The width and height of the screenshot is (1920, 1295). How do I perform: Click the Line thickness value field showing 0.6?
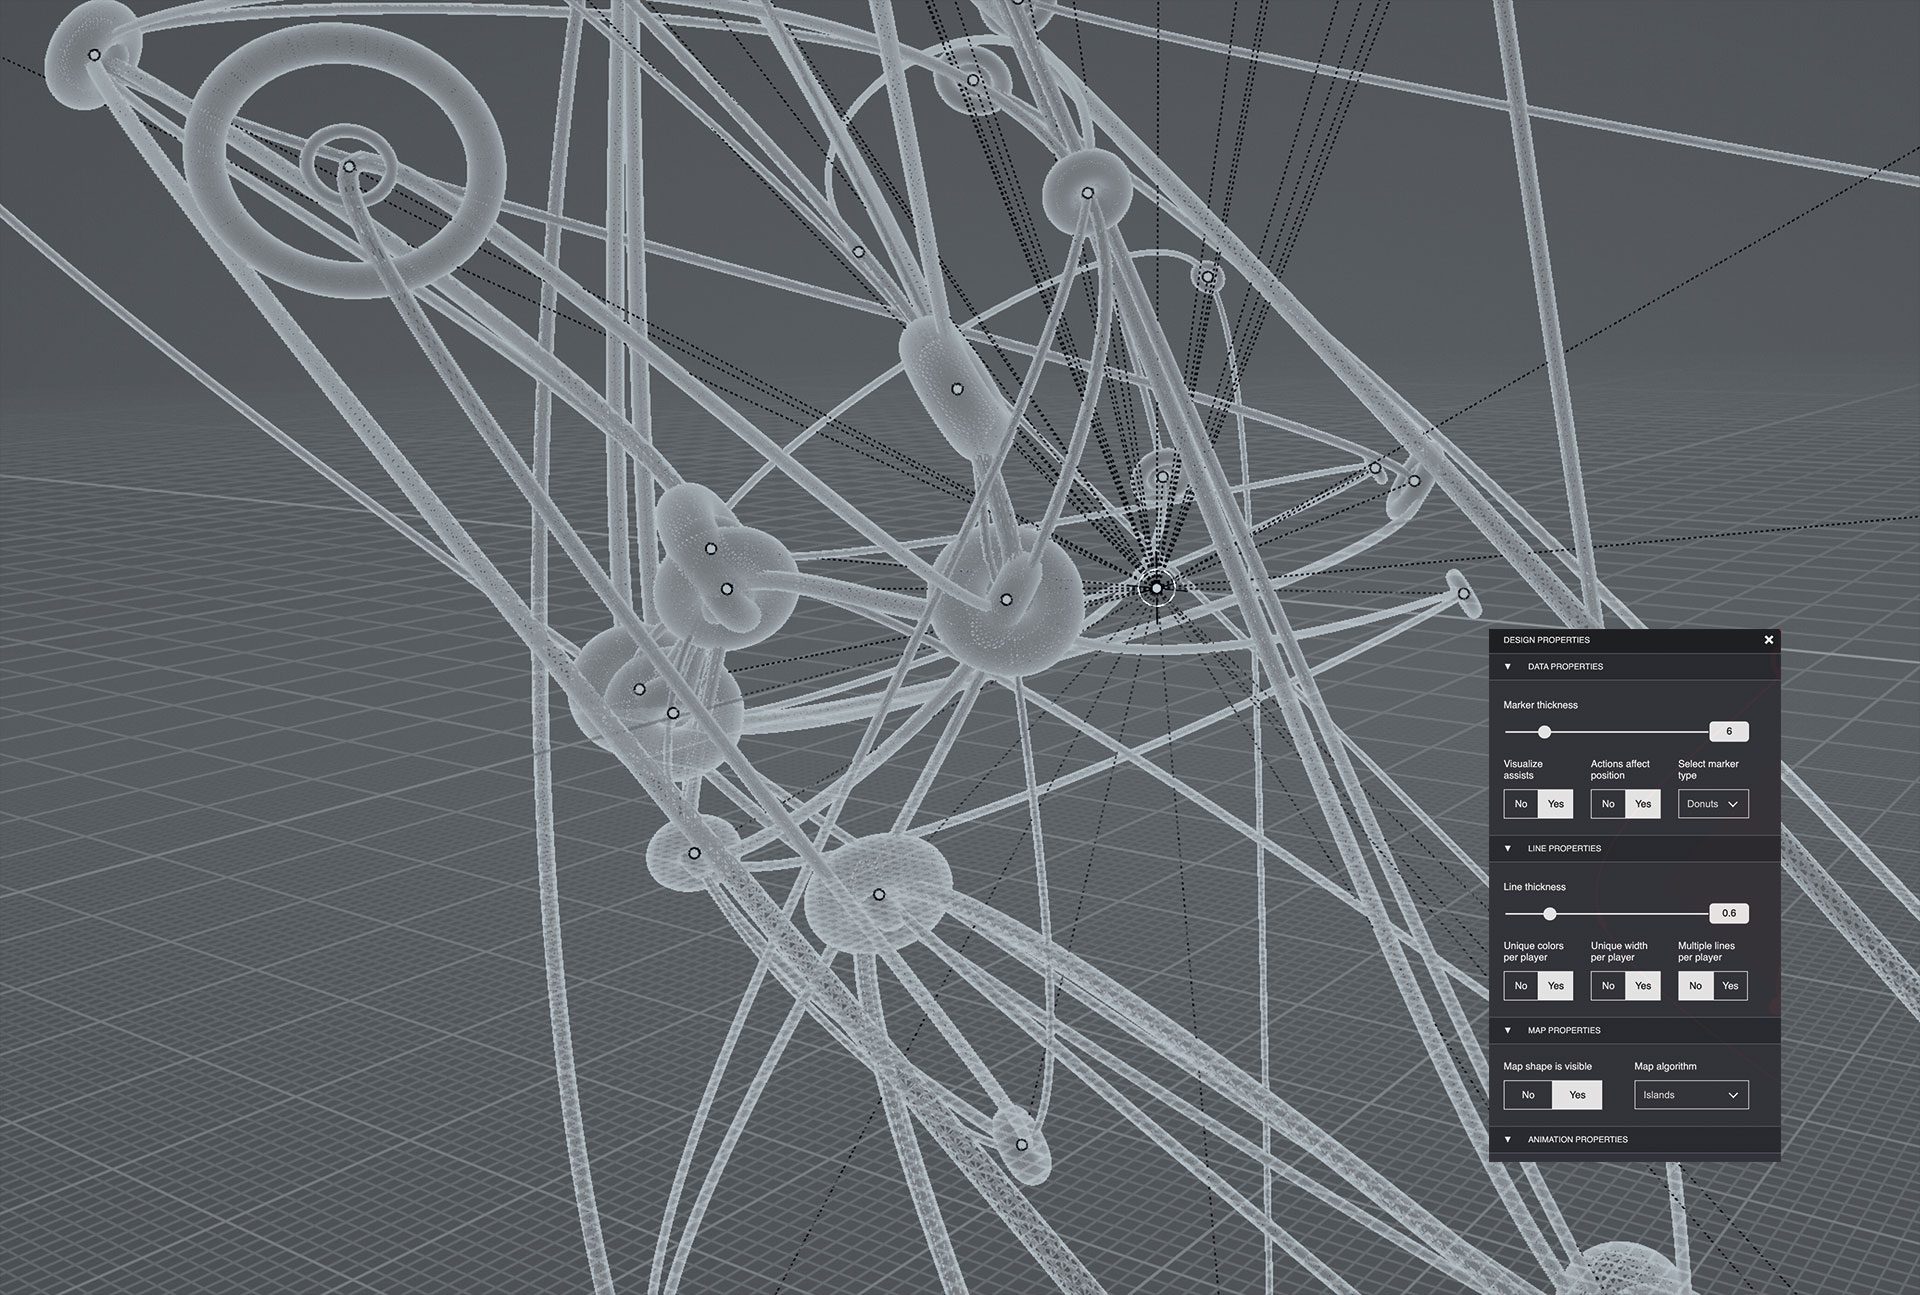(1729, 913)
